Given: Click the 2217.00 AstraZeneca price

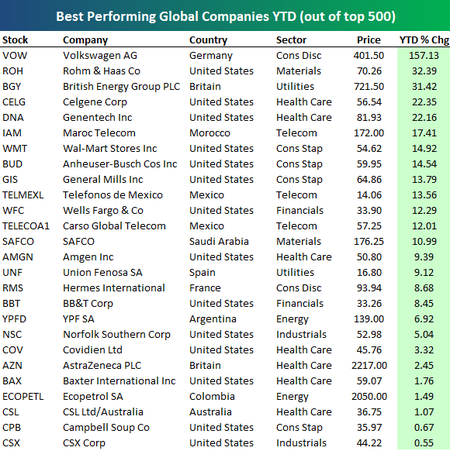Looking at the screenshot, I should [x=369, y=365].
